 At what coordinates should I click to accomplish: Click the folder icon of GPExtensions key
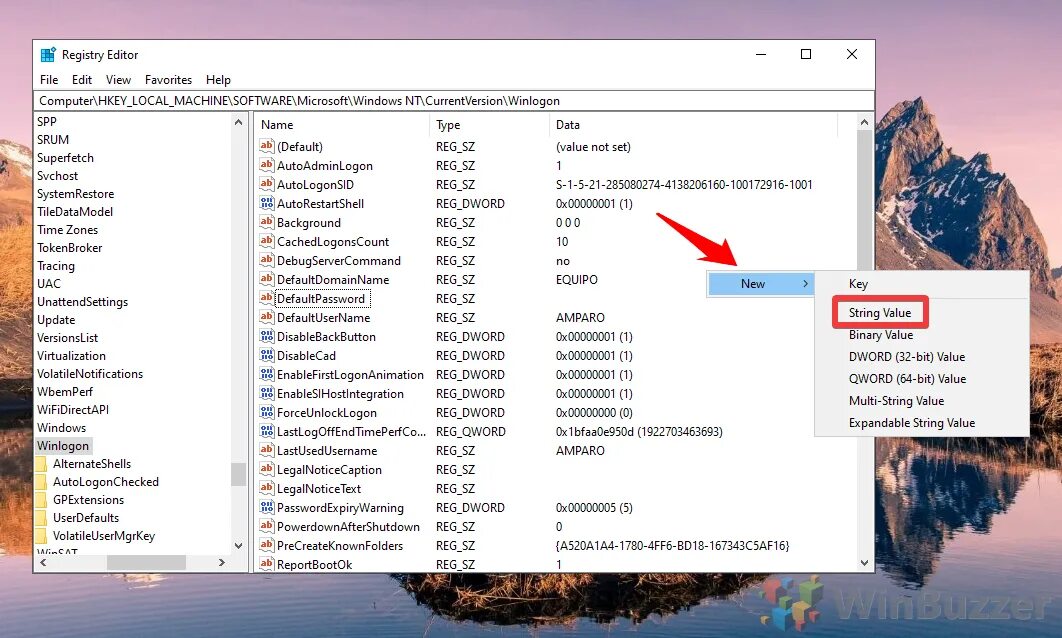[41, 500]
